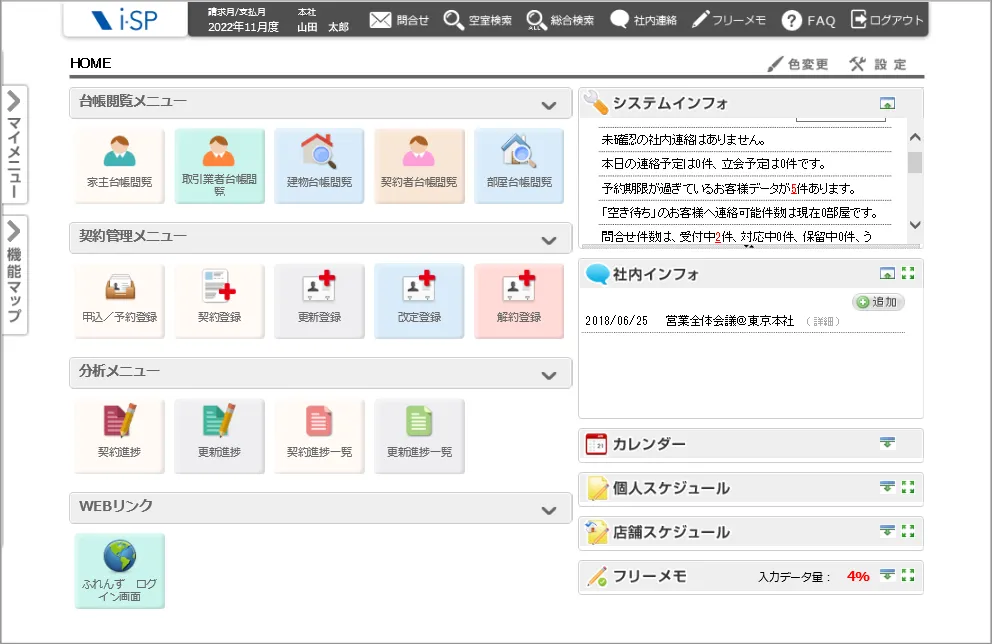
Task: Open the 契約登録 icon tile
Action: 220,301
